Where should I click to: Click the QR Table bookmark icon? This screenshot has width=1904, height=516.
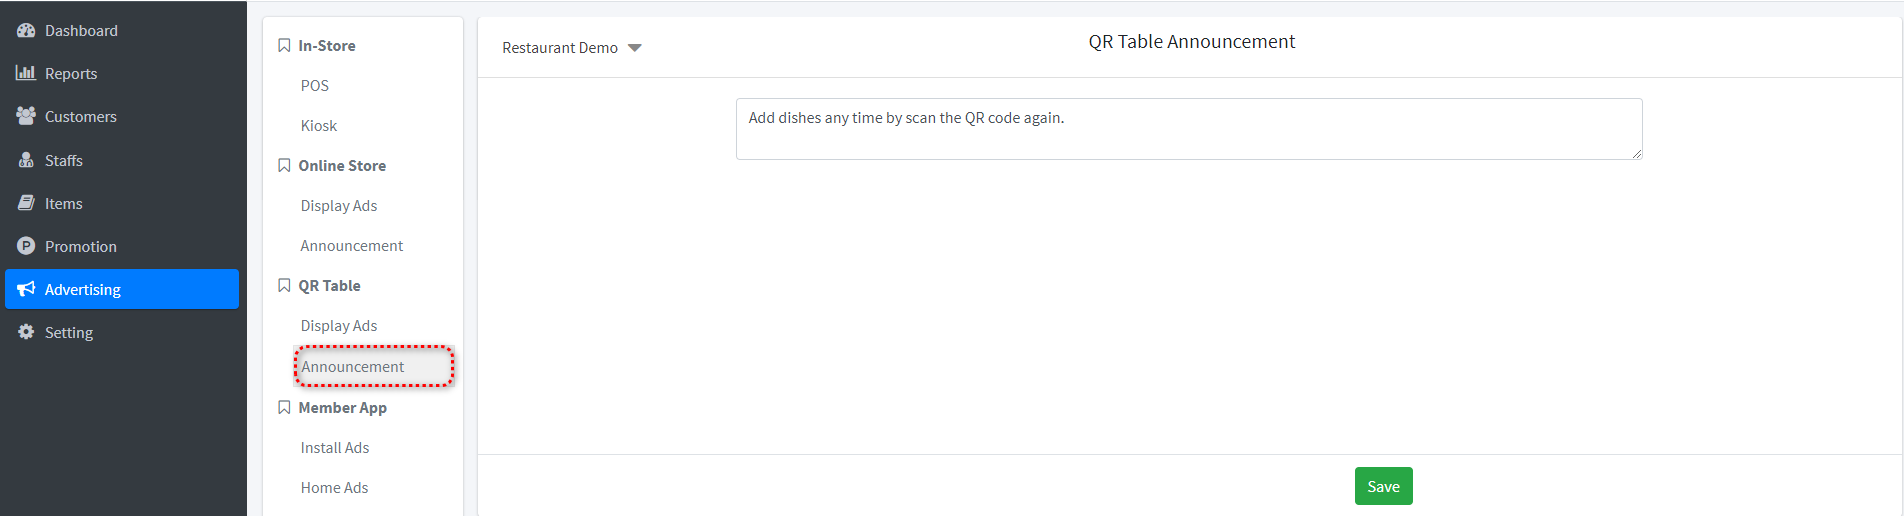[284, 286]
